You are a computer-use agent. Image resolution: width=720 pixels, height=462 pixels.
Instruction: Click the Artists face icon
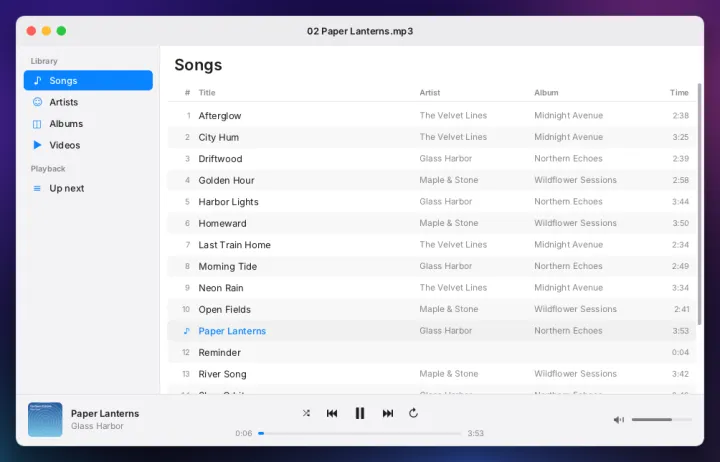(x=38, y=102)
